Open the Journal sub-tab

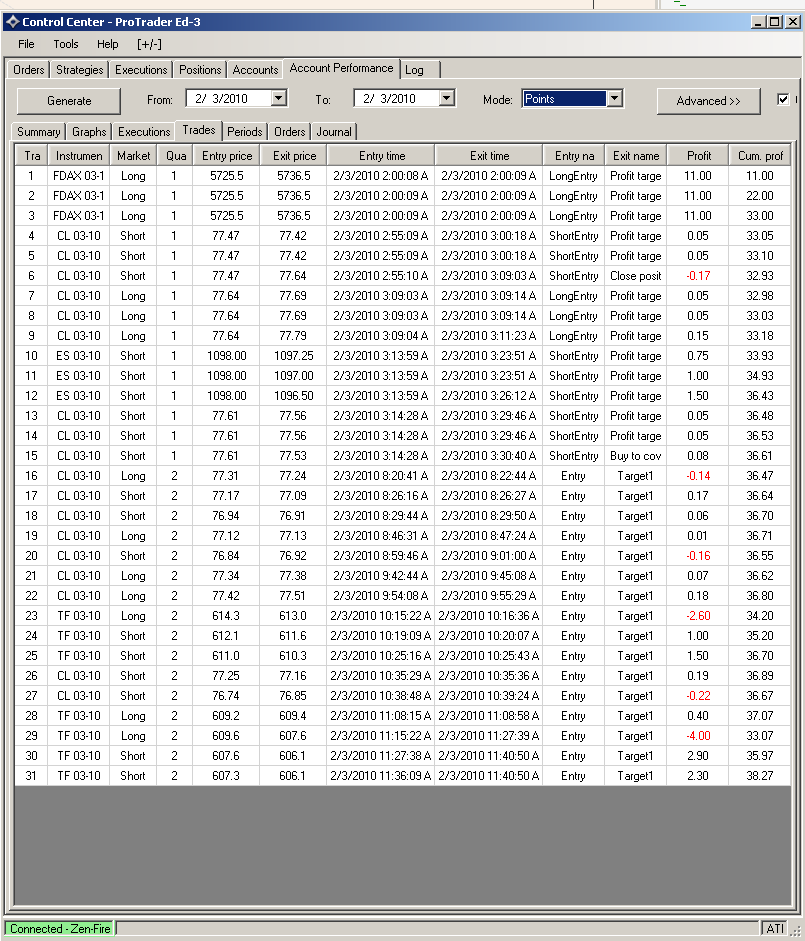point(334,132)
